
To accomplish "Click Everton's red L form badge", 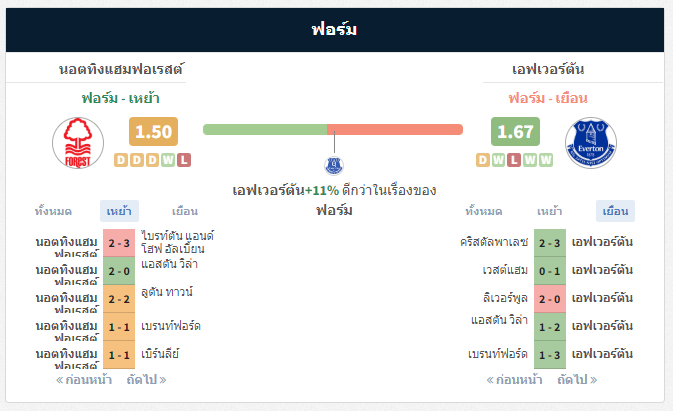I will pos(514,160).
